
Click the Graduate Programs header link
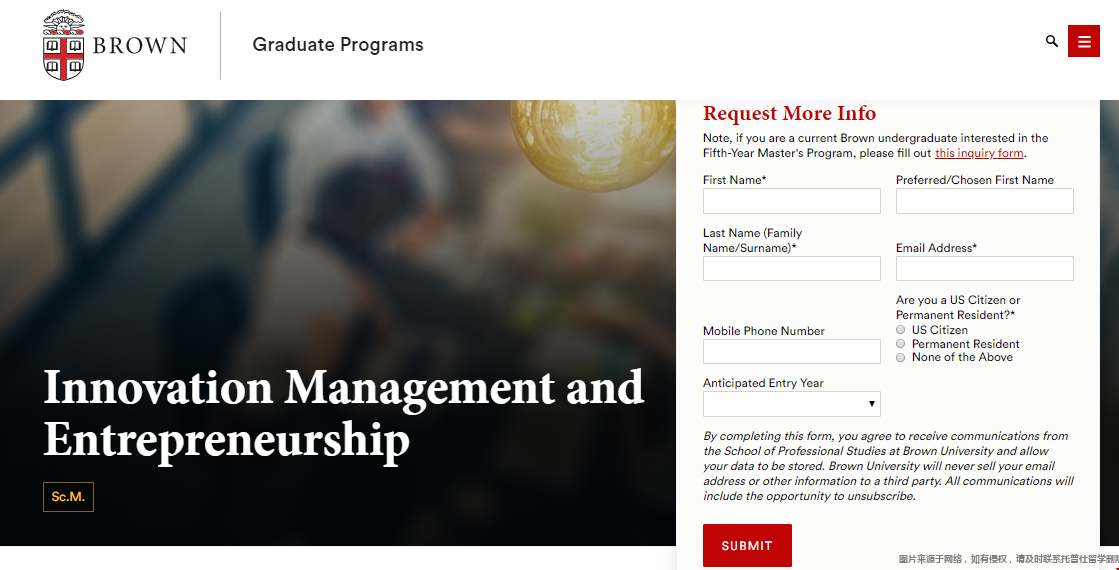point(338,45)
